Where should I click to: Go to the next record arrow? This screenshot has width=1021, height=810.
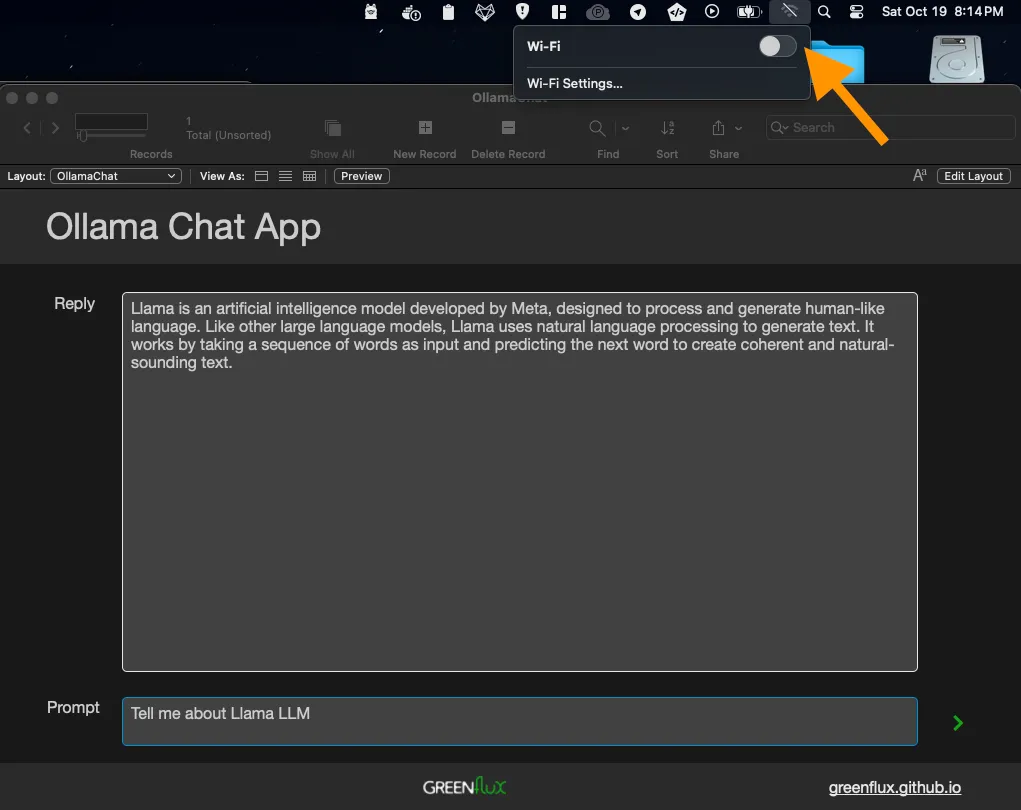[x=55, y=128]
